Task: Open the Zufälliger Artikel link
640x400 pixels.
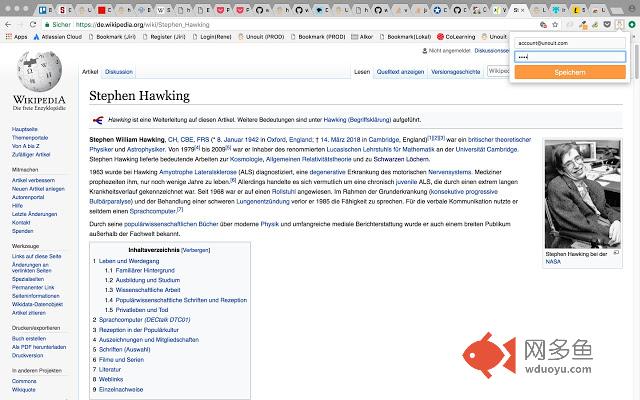Action: [x=31, y=155]
